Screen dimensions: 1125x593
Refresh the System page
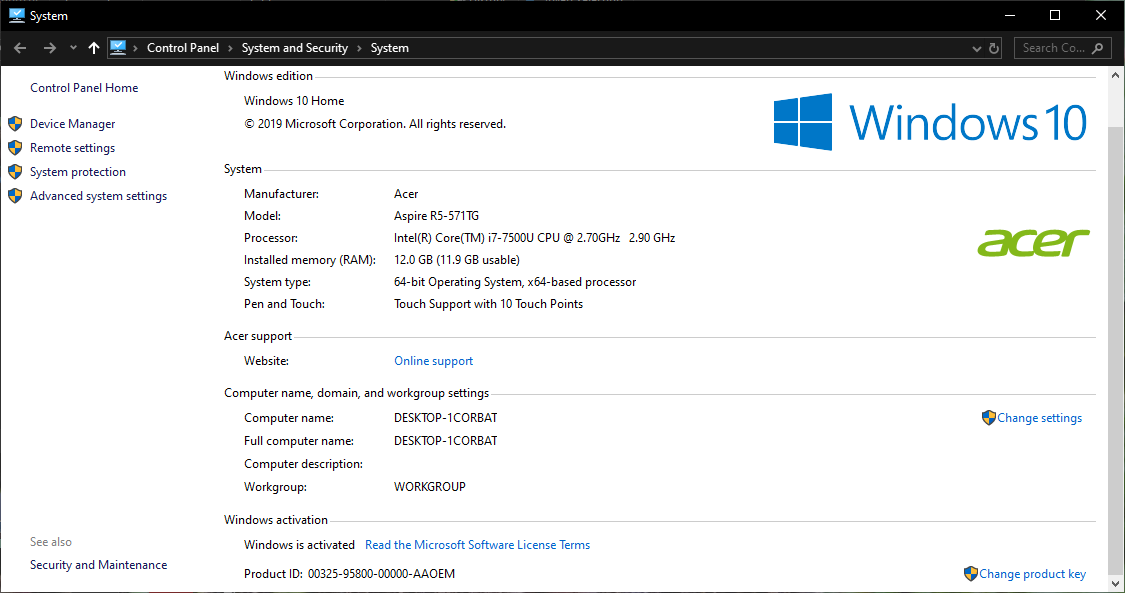[x=994, y=48]
